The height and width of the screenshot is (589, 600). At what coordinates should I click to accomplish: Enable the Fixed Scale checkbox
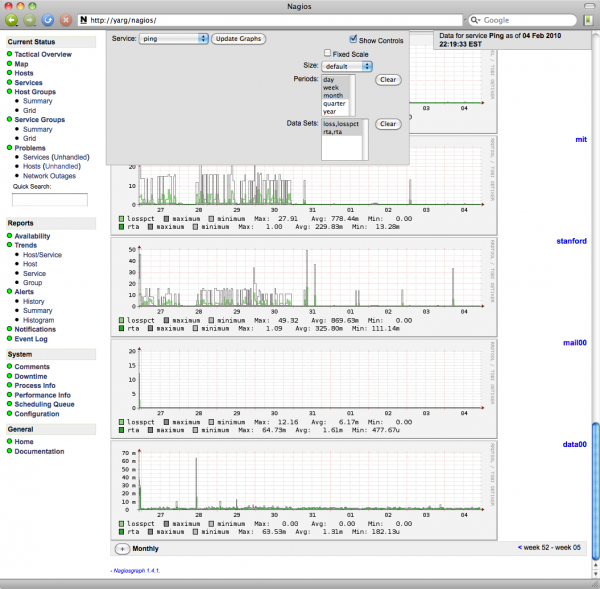327,53
